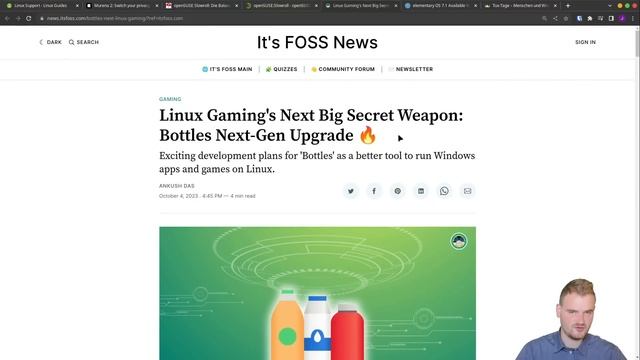Viewport: 640px width, 360px height.
Task: Close the Linux Support tab
Action: (x=77, y=6)
